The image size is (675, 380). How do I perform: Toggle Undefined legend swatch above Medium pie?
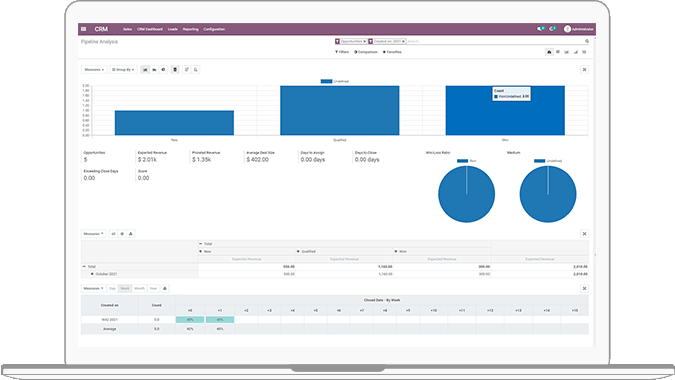click(540, 161)
